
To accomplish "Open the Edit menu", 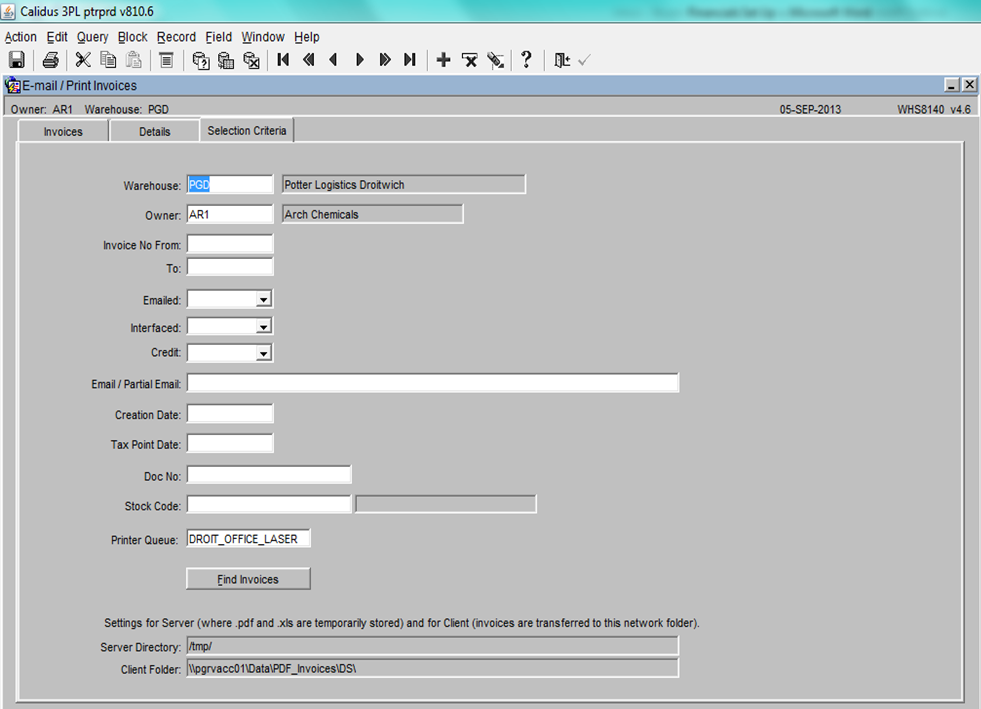I will [57, 37].
